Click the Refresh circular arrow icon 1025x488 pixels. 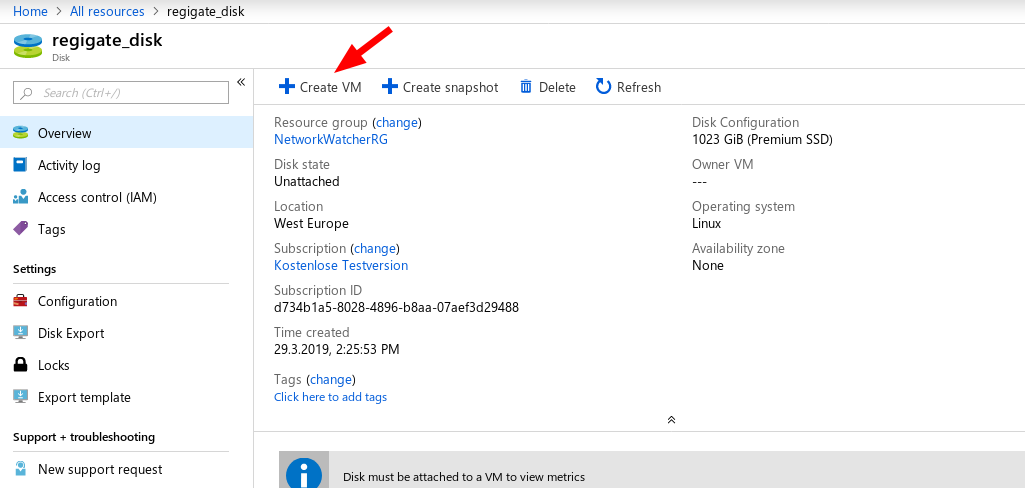click(603, 87)
